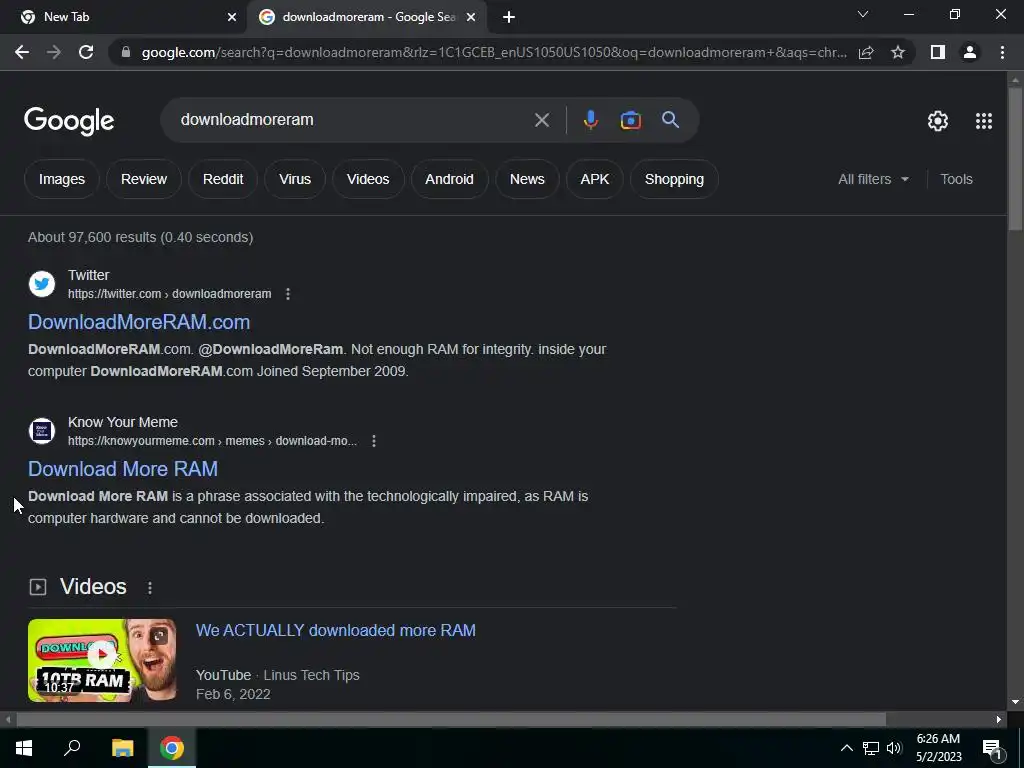1024x768 pixels.
Task: Open the search Tools options
Action: point(956,179)
